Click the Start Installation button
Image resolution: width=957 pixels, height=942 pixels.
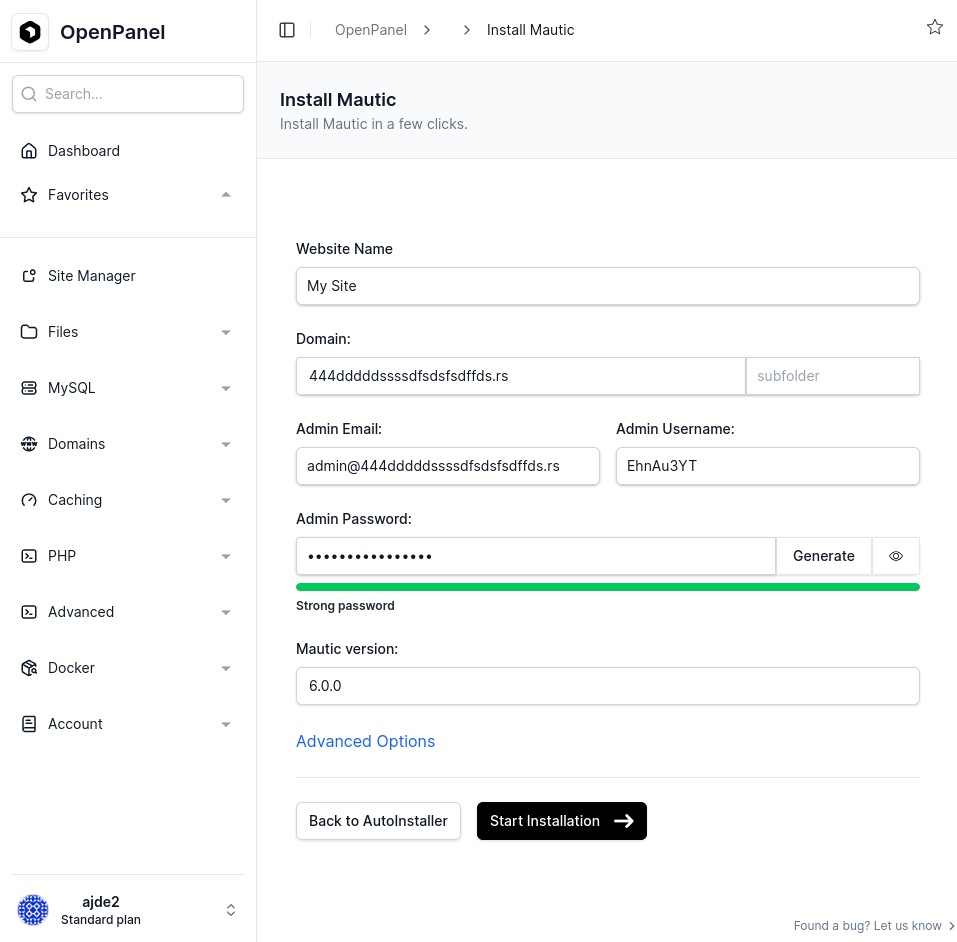pos(562,821)
